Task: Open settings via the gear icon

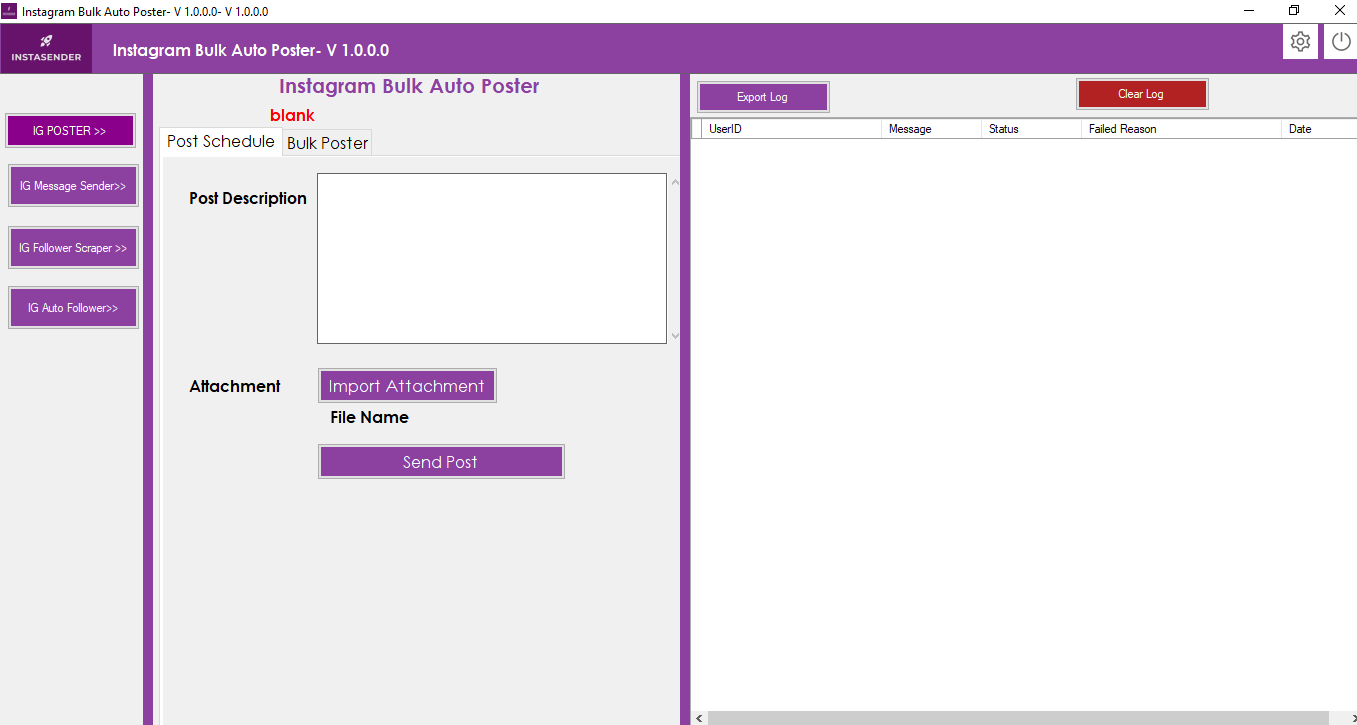Action: pos(1300,42)
